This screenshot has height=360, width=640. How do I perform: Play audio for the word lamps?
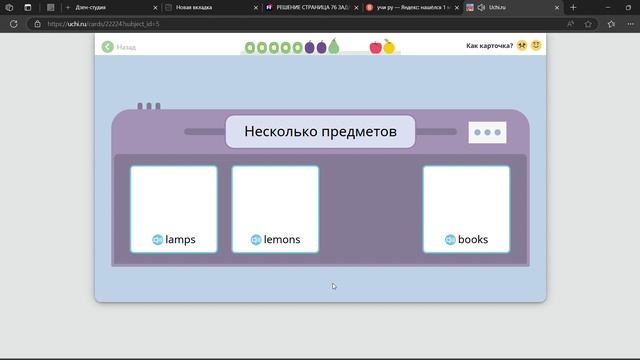[158, 240]
